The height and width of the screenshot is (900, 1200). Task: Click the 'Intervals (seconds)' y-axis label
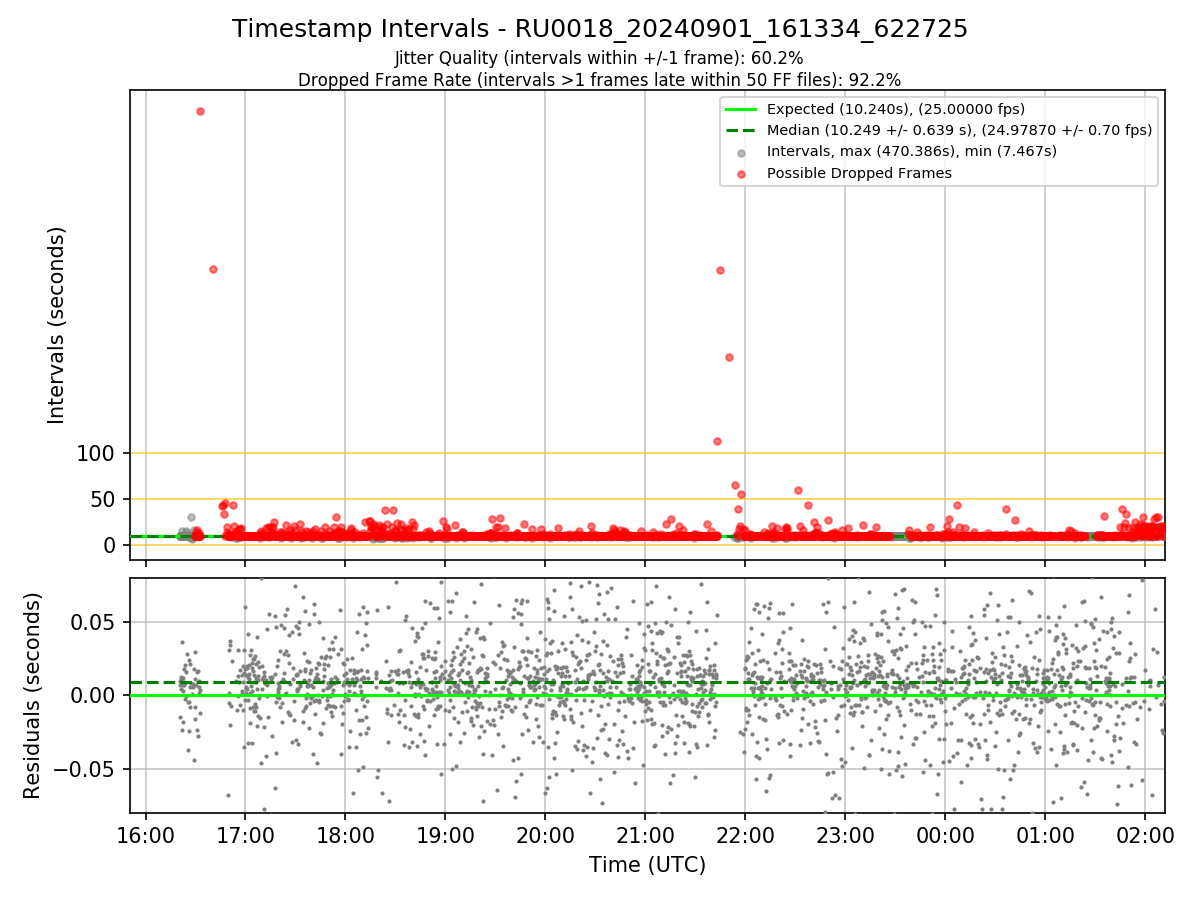tap(57, 325)
